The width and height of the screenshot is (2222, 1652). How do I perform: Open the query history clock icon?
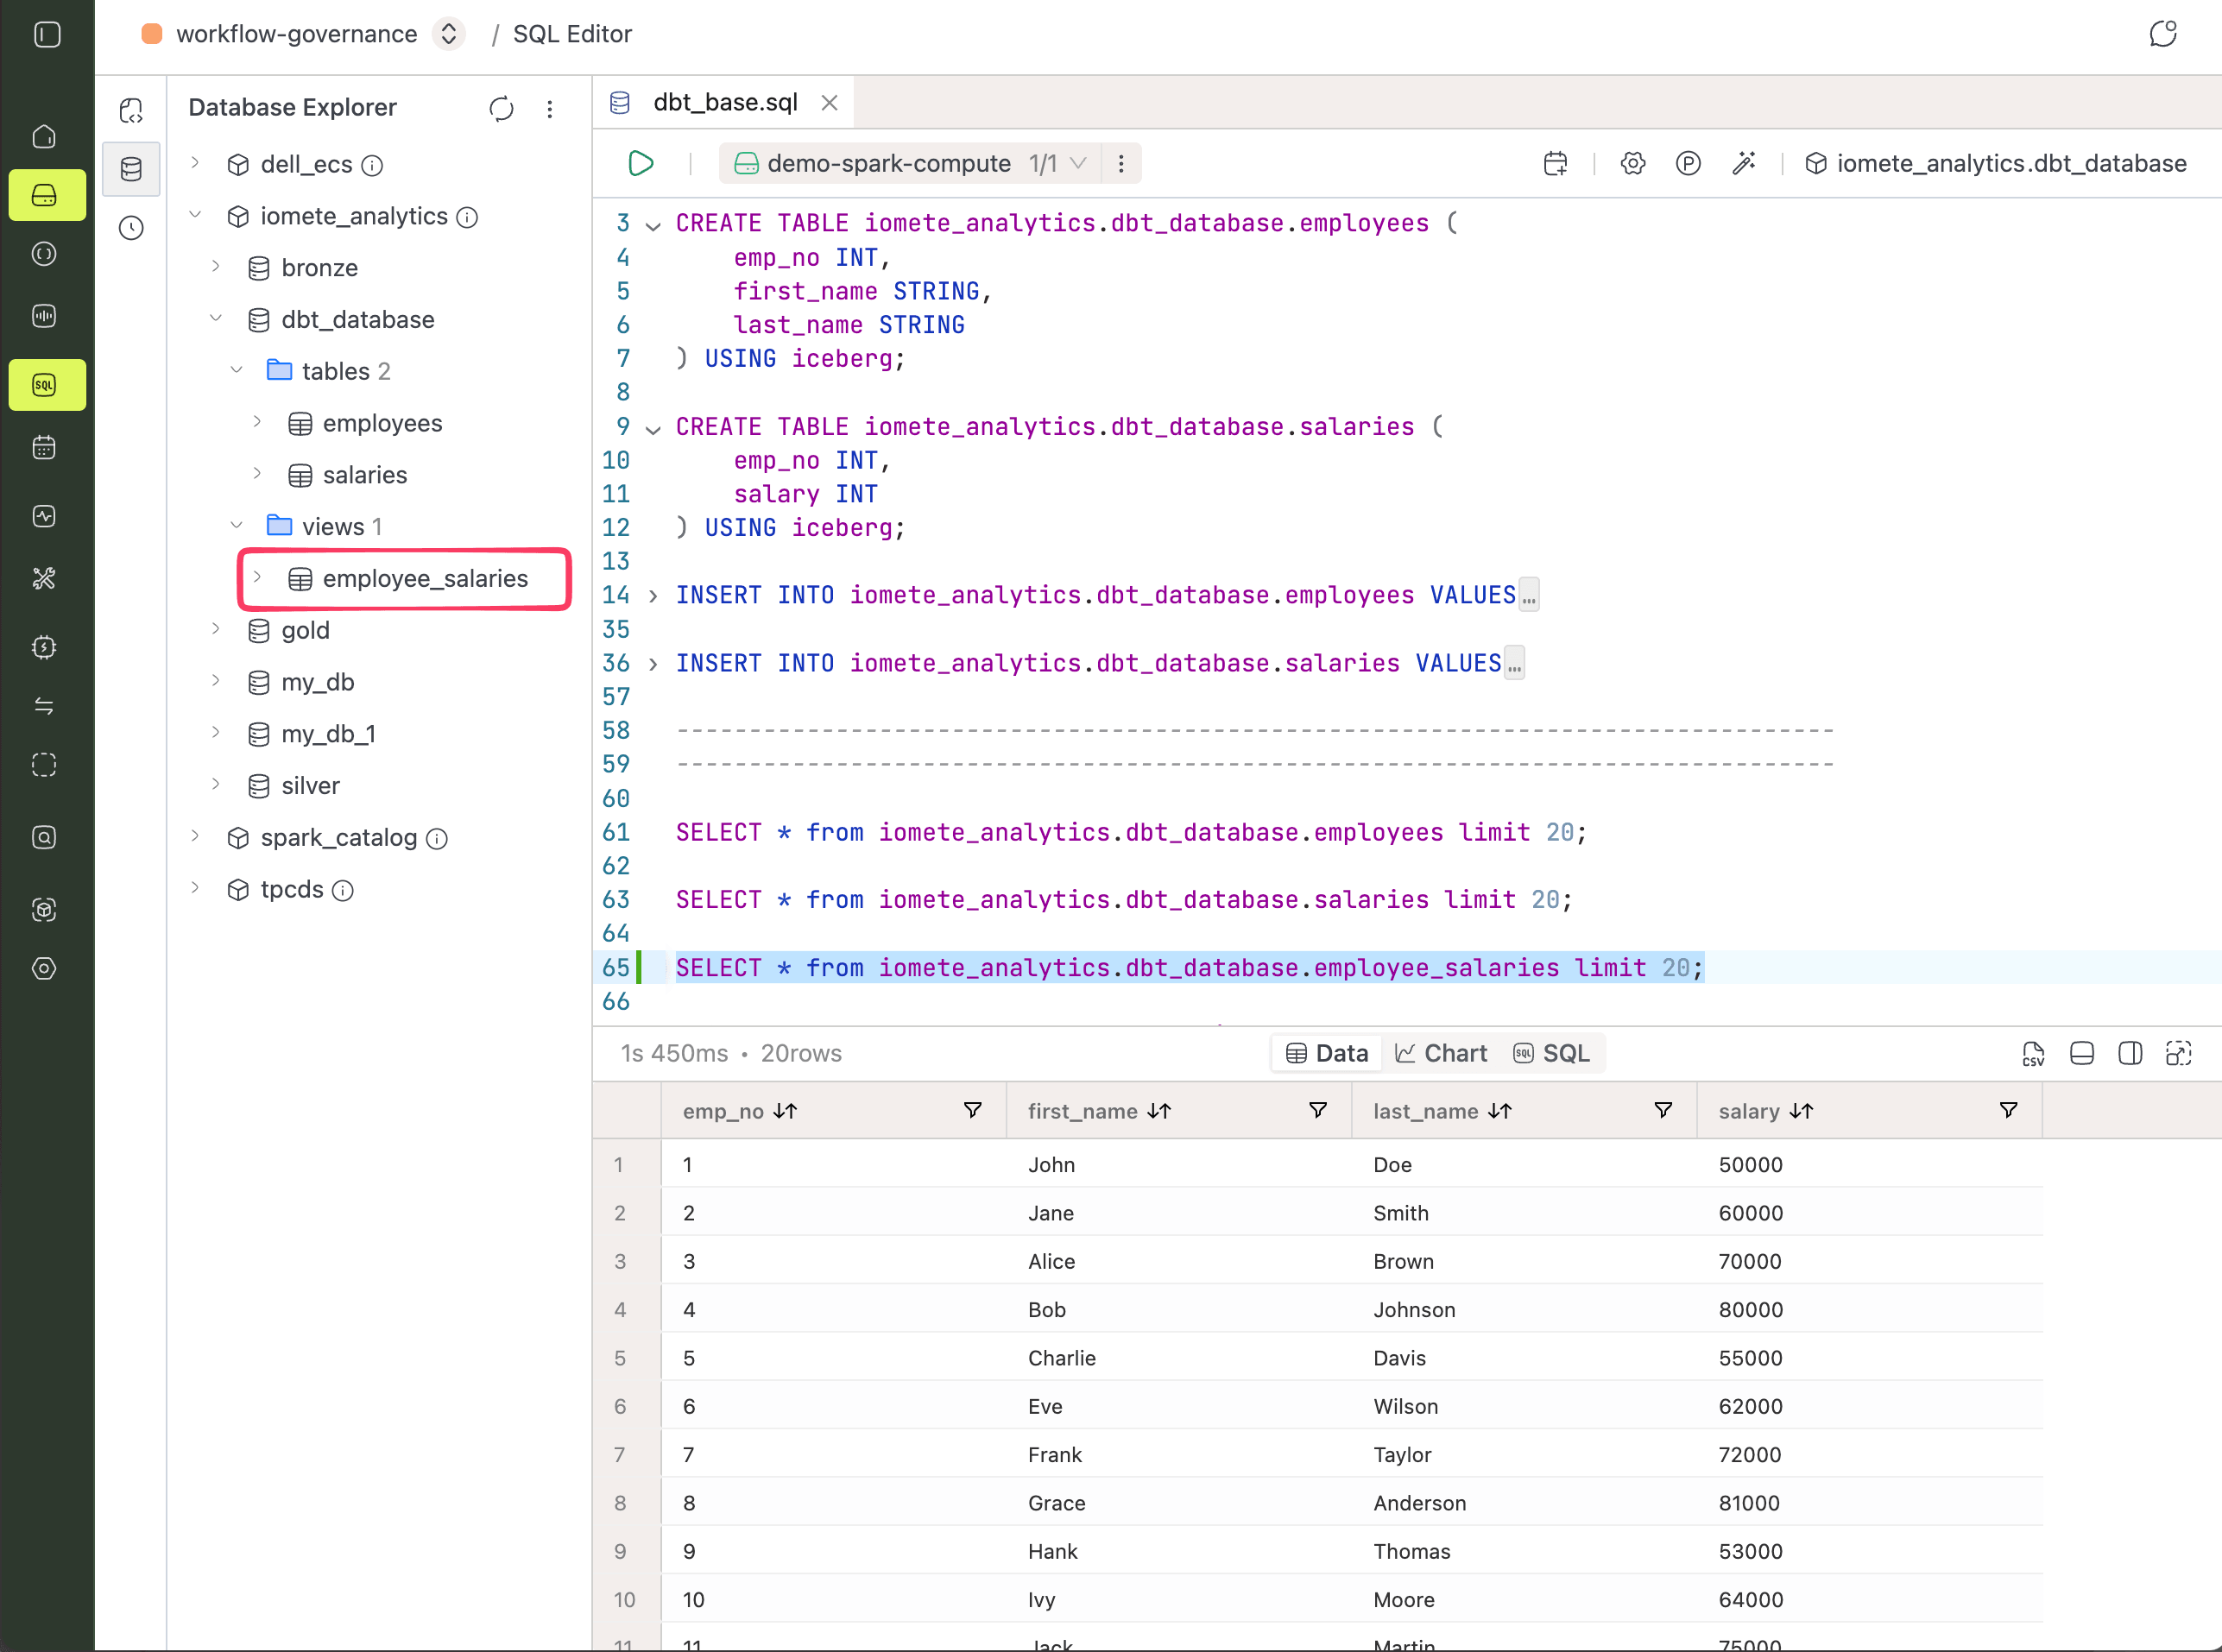131,228
